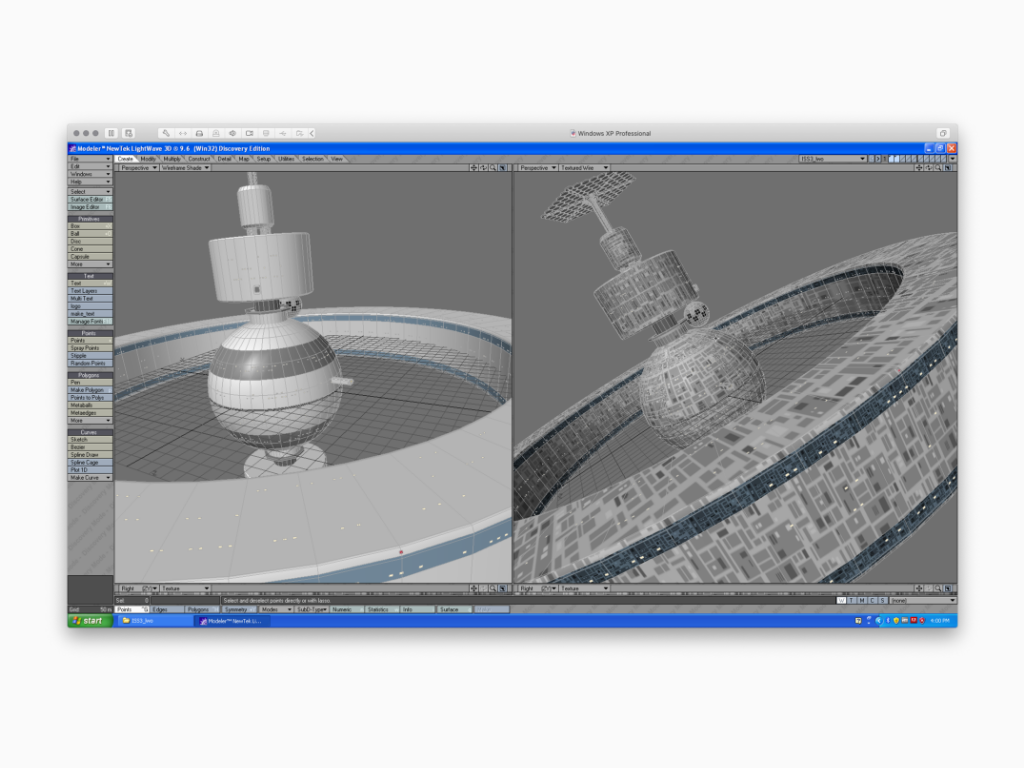This screenshot has width=1024, height=768.
Task: Open the Numeric panel
Action: click(346, 609)
